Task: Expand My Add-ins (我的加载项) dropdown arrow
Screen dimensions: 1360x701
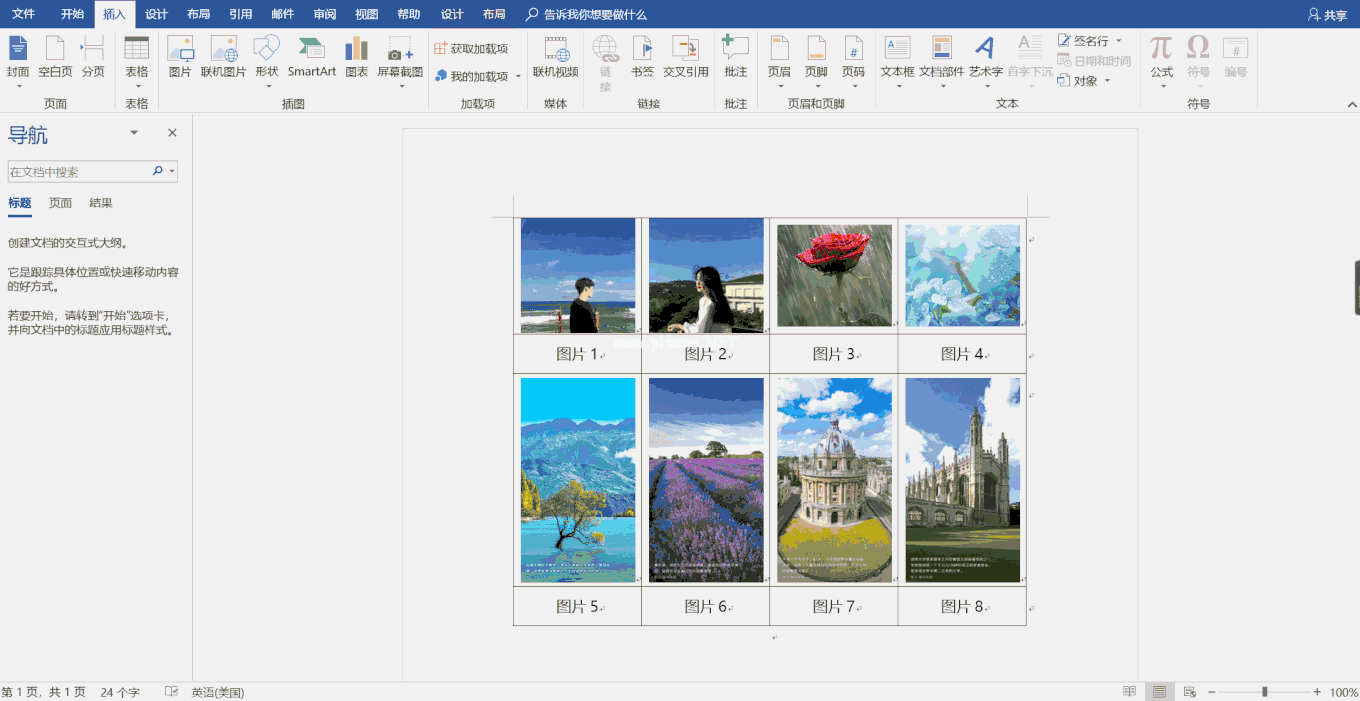Action: (518, 77)
